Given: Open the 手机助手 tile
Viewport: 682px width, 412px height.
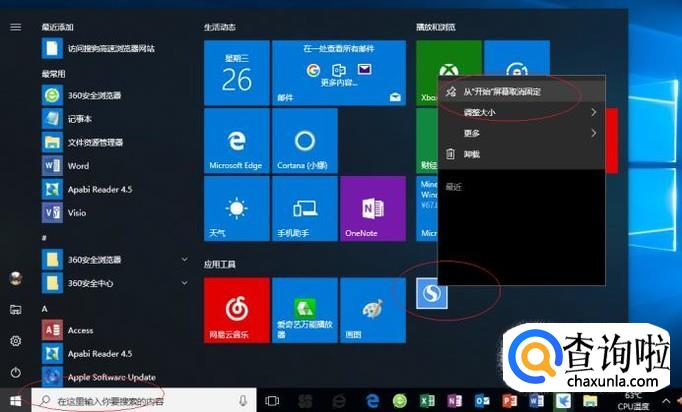Looking at the screenshot, I should pyautogui.click(x=304, y=209).
